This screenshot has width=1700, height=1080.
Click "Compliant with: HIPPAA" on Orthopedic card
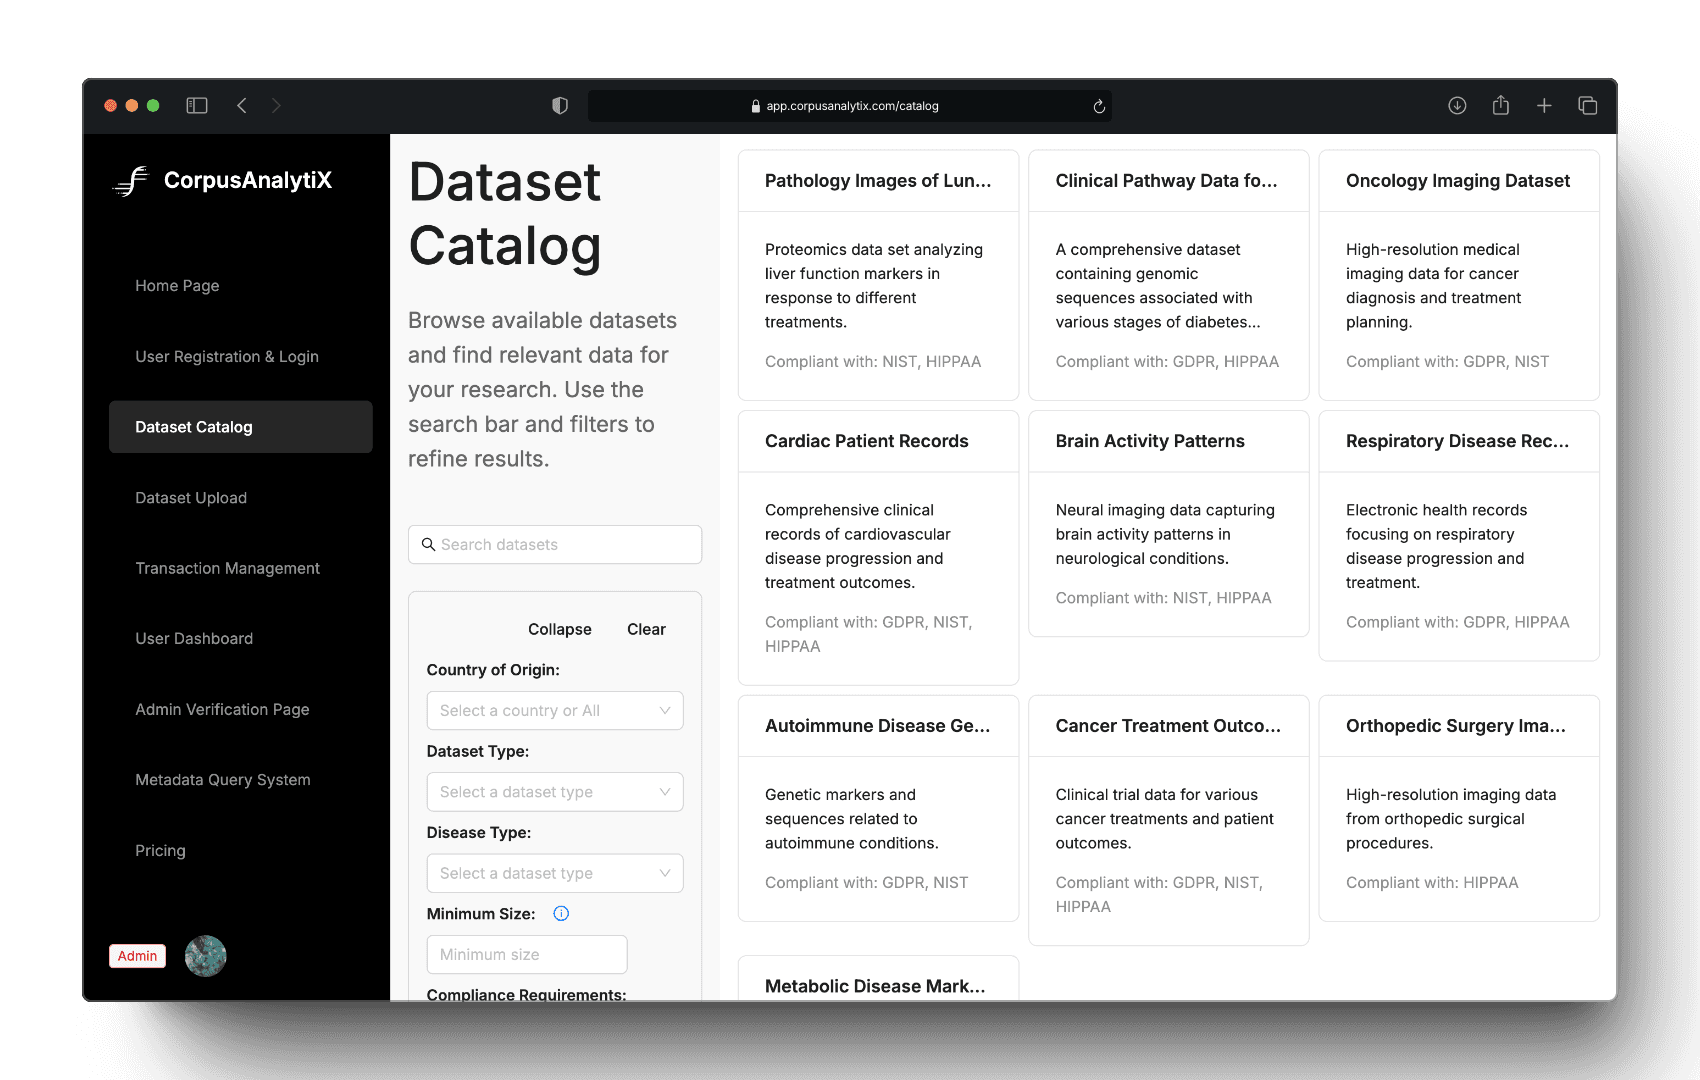(1432, 882)
